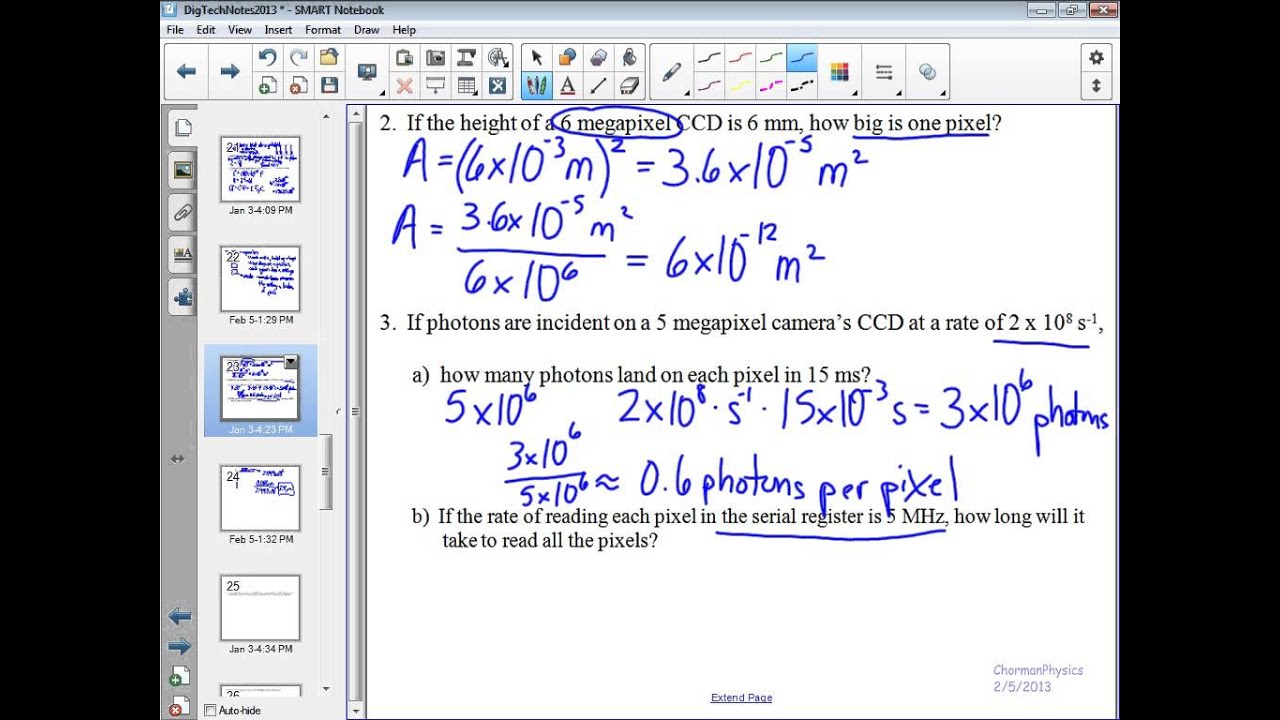Select the Pens tool
Viewport: 1280px width, 720px height.
coord(536,86)
